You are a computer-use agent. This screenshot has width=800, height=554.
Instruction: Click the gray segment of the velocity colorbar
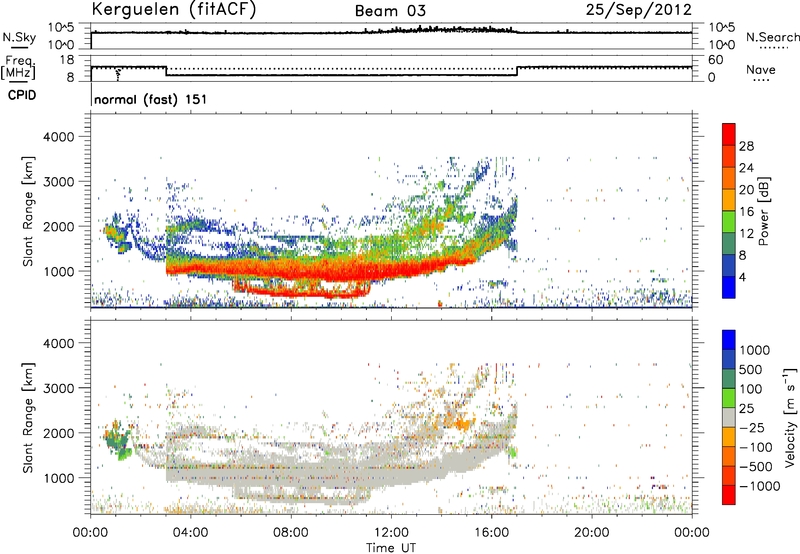coord(729,418)
